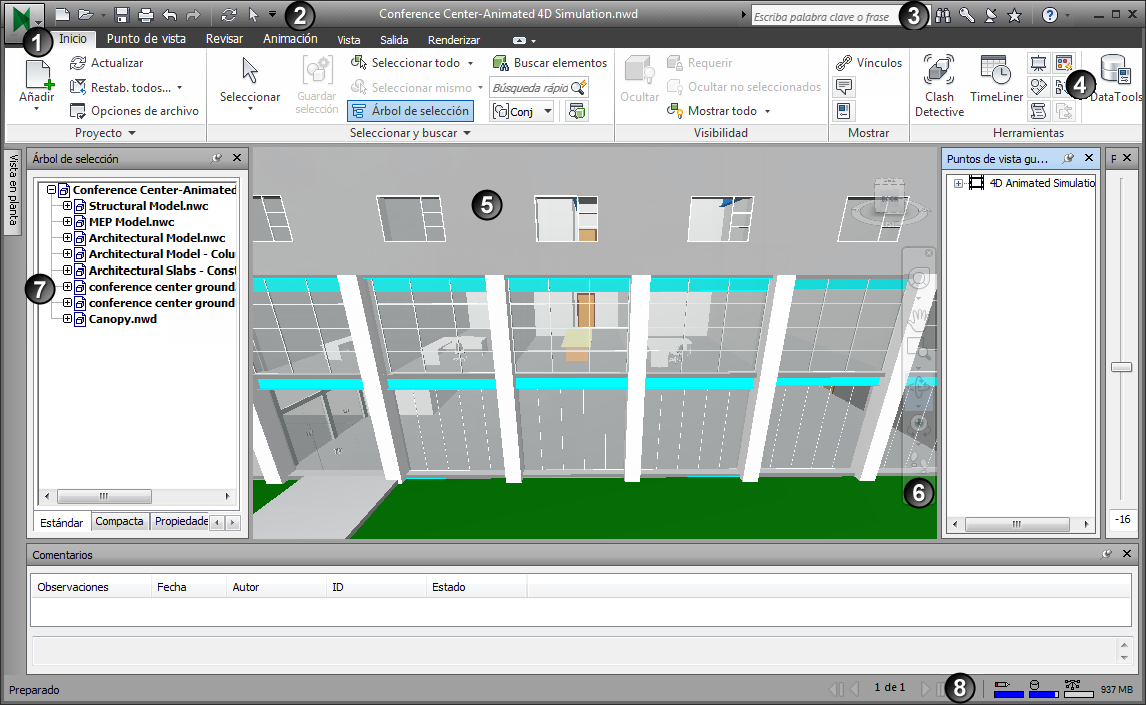The width and height of the screenshot is (1146, 705).
Task: Open the Restab. todos dropdown arrow
Action: coord(179,88)
